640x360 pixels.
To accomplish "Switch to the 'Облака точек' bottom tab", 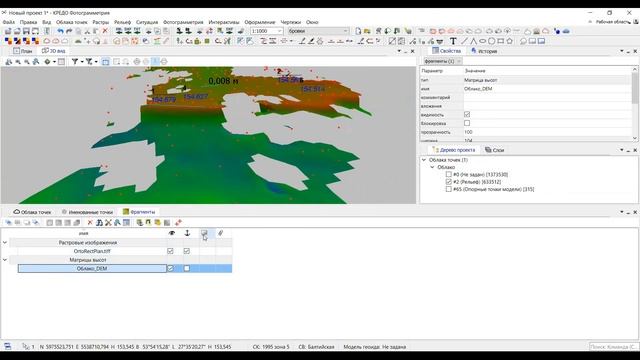I will 32,212.
